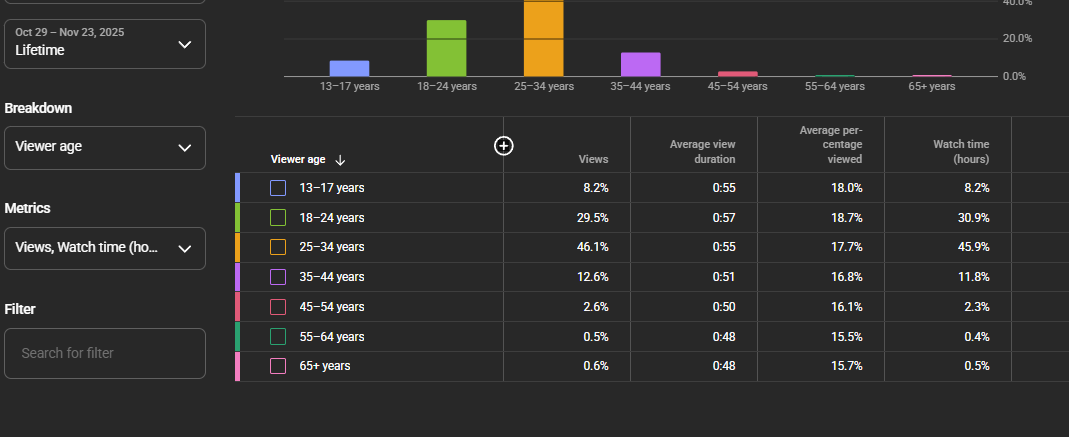Click the purple 35–44 years chart bar

[x=641, y=64]
